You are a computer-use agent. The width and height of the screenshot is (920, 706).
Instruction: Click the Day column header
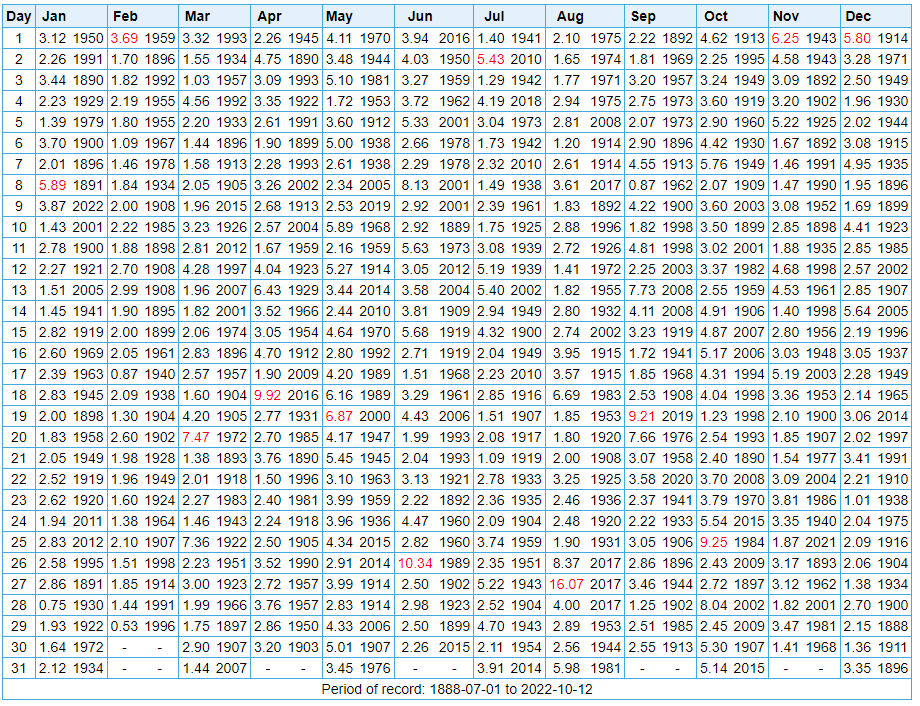(19, 16)
